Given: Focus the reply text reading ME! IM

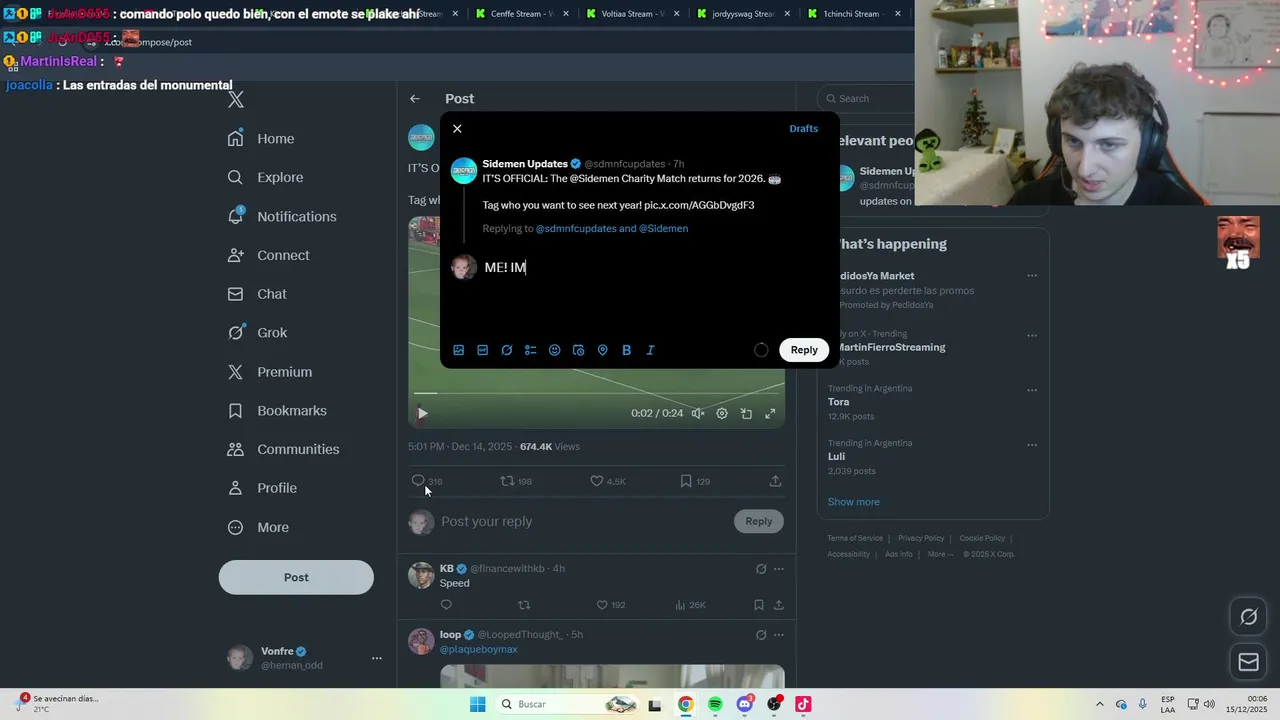Looking at the screenshot, I should (505, 268).
